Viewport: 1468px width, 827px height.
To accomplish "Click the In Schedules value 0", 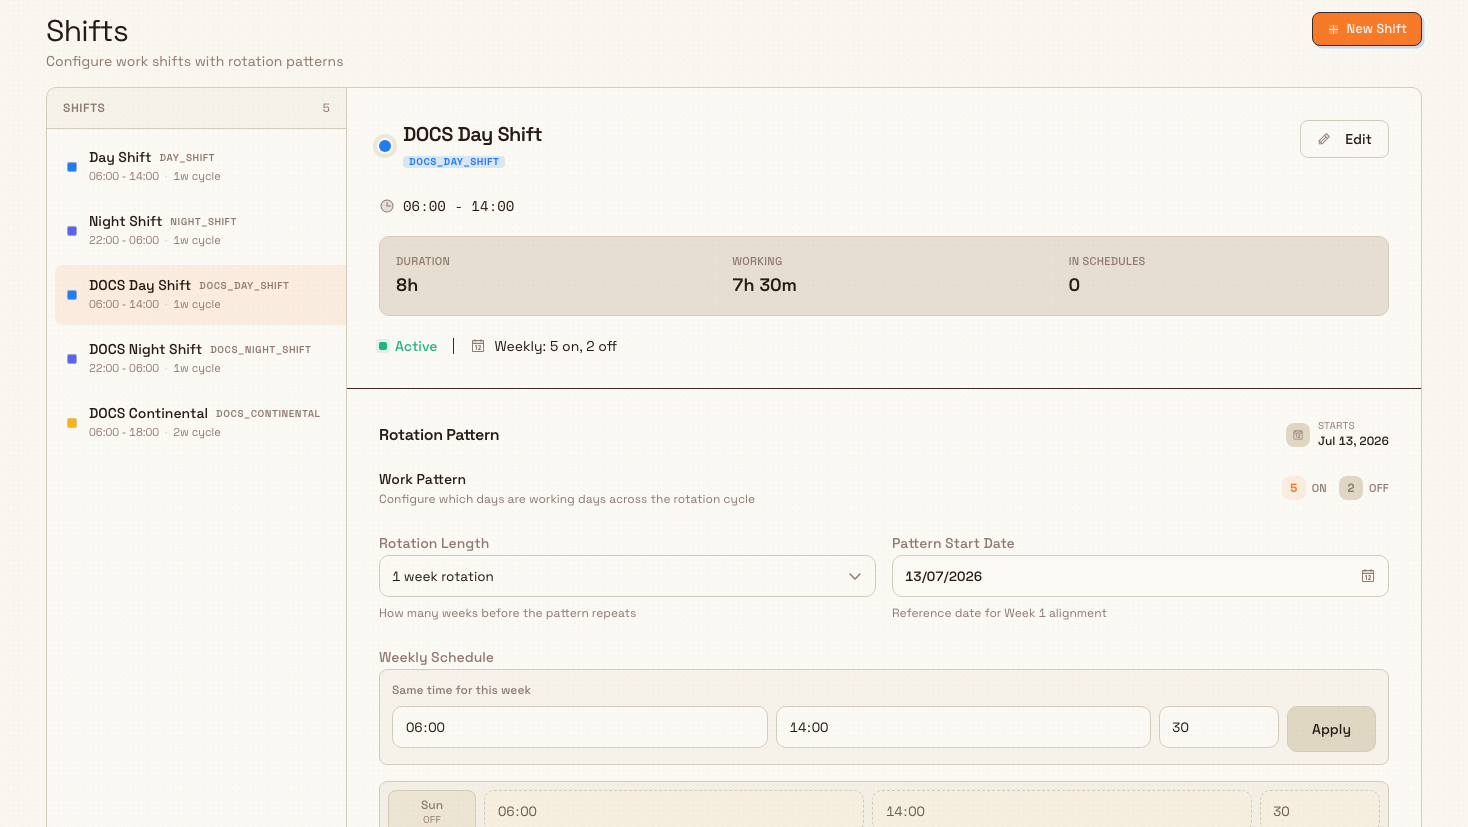I will (x=1074, y=285).
